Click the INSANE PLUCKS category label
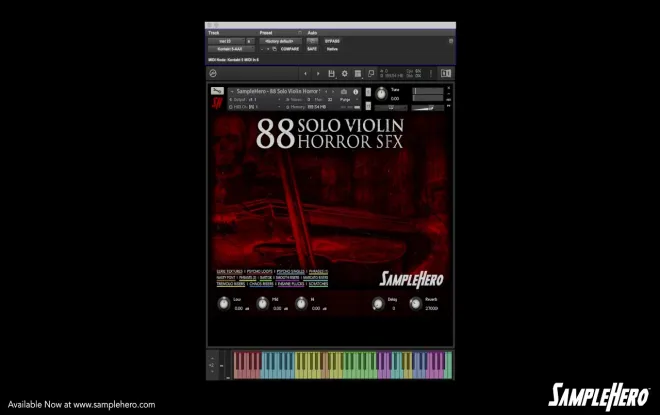The image size is (660, 415). (291, 284)
